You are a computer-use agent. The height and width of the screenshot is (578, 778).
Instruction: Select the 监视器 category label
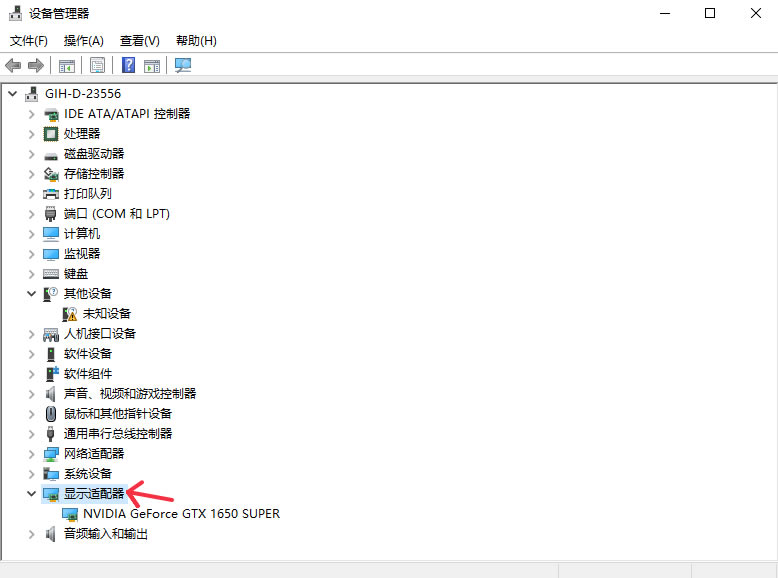[82, 254]
